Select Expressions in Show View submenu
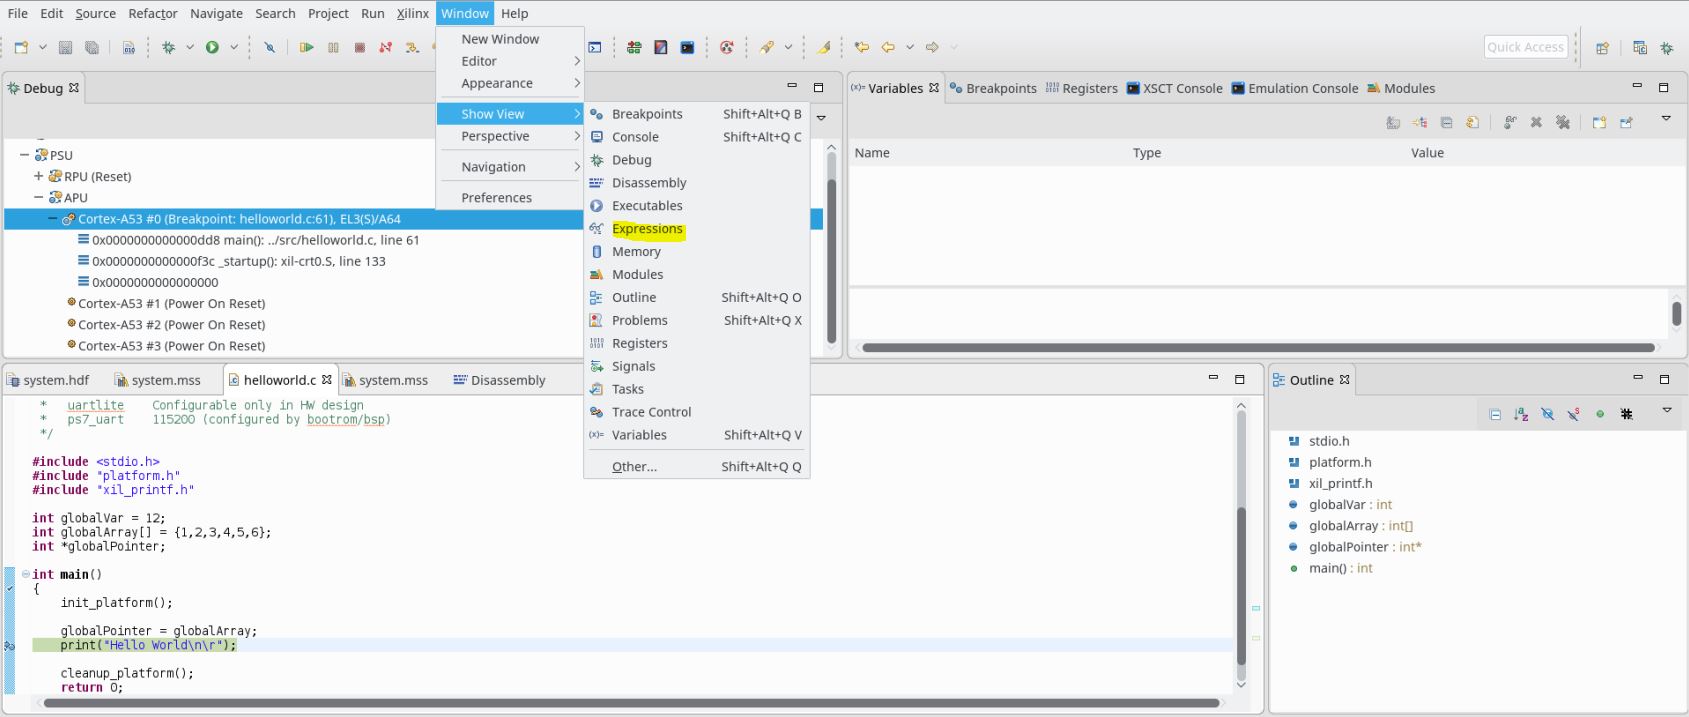Image resolution: width=1689 pixels, height=717 pixels. pyautogui.click(x=647, y=229)
